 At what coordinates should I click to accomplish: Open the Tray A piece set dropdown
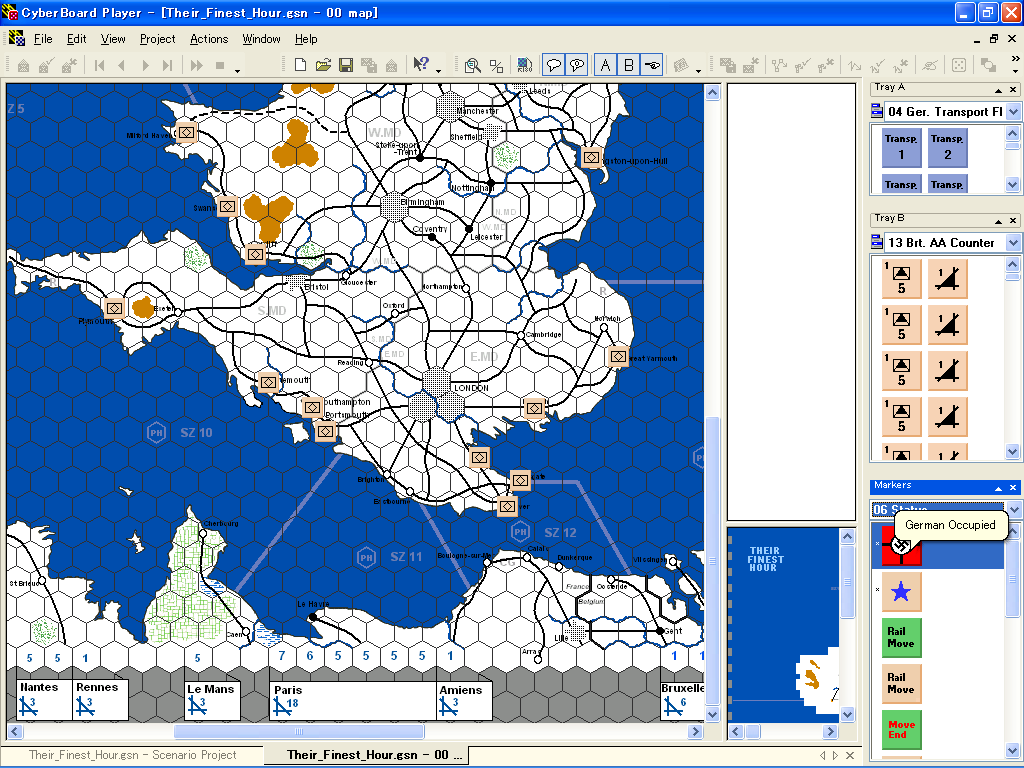1013,112
